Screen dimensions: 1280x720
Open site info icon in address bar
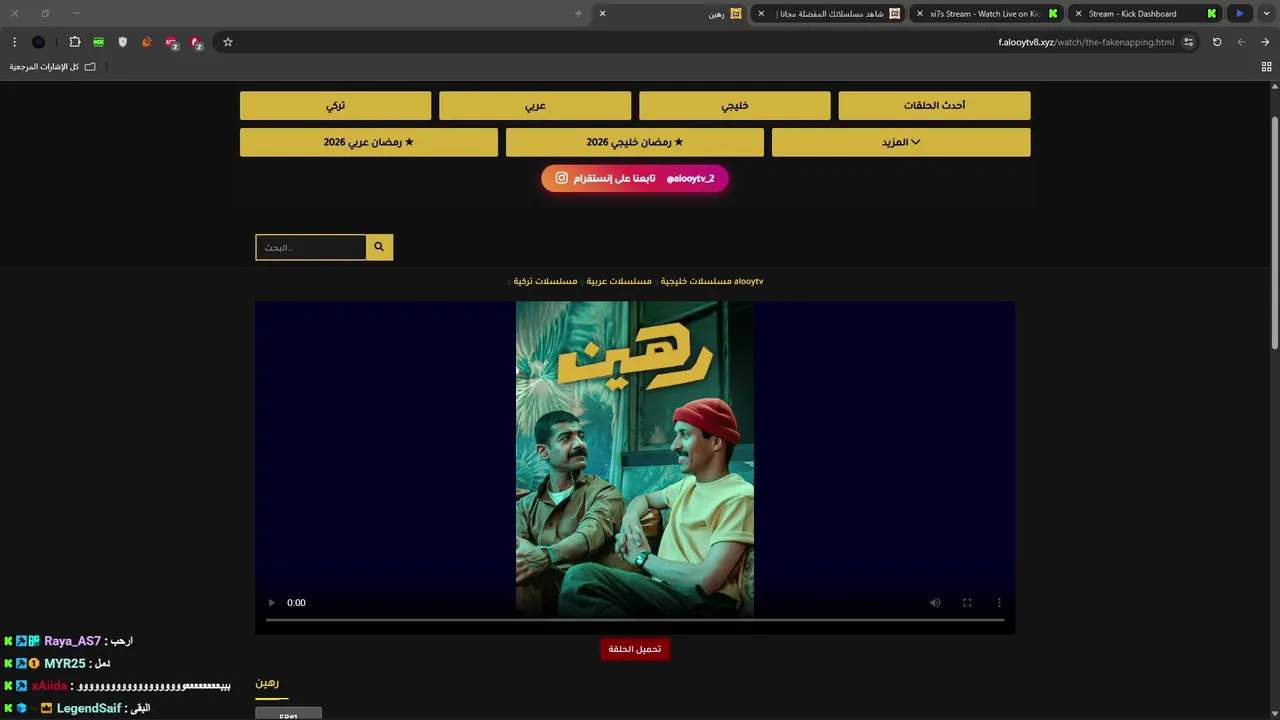coord(1188,42)
